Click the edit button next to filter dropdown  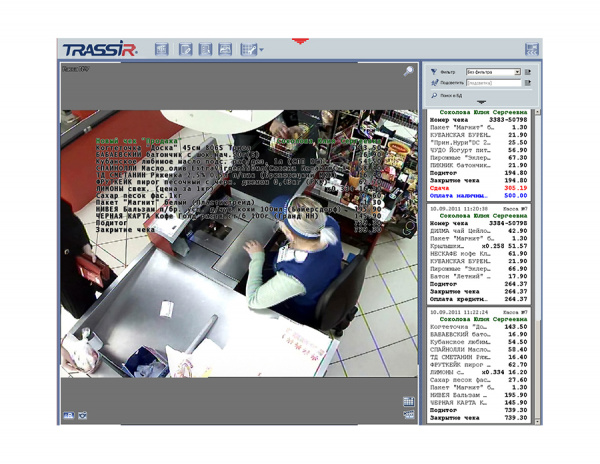coord(528,72)
